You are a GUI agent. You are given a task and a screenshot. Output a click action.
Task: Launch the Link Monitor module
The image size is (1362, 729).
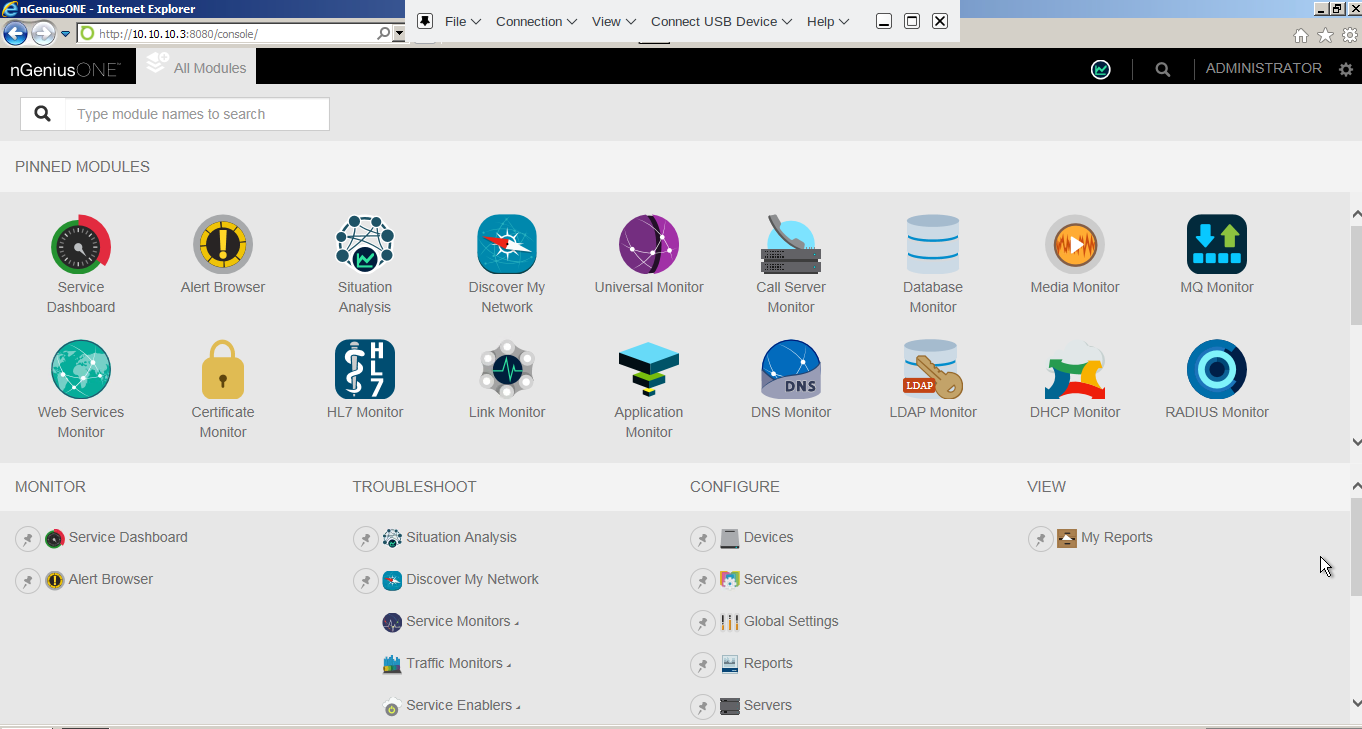tap(507, 370)
